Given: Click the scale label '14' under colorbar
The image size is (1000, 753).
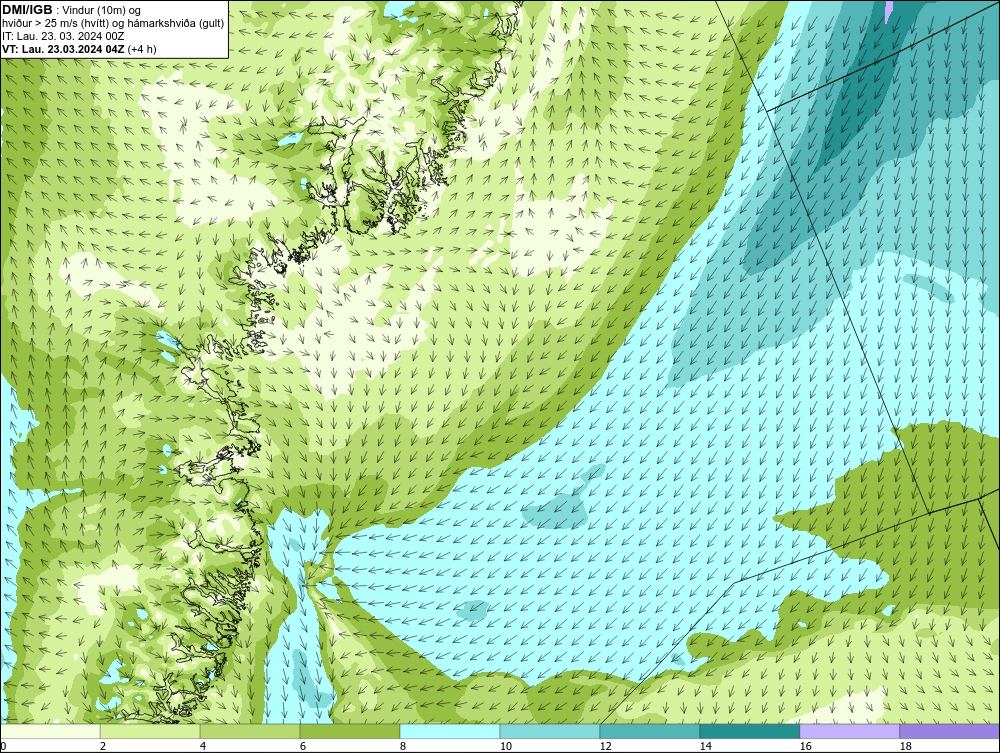Looking at the screenshot, I should [x=705, y=746].
